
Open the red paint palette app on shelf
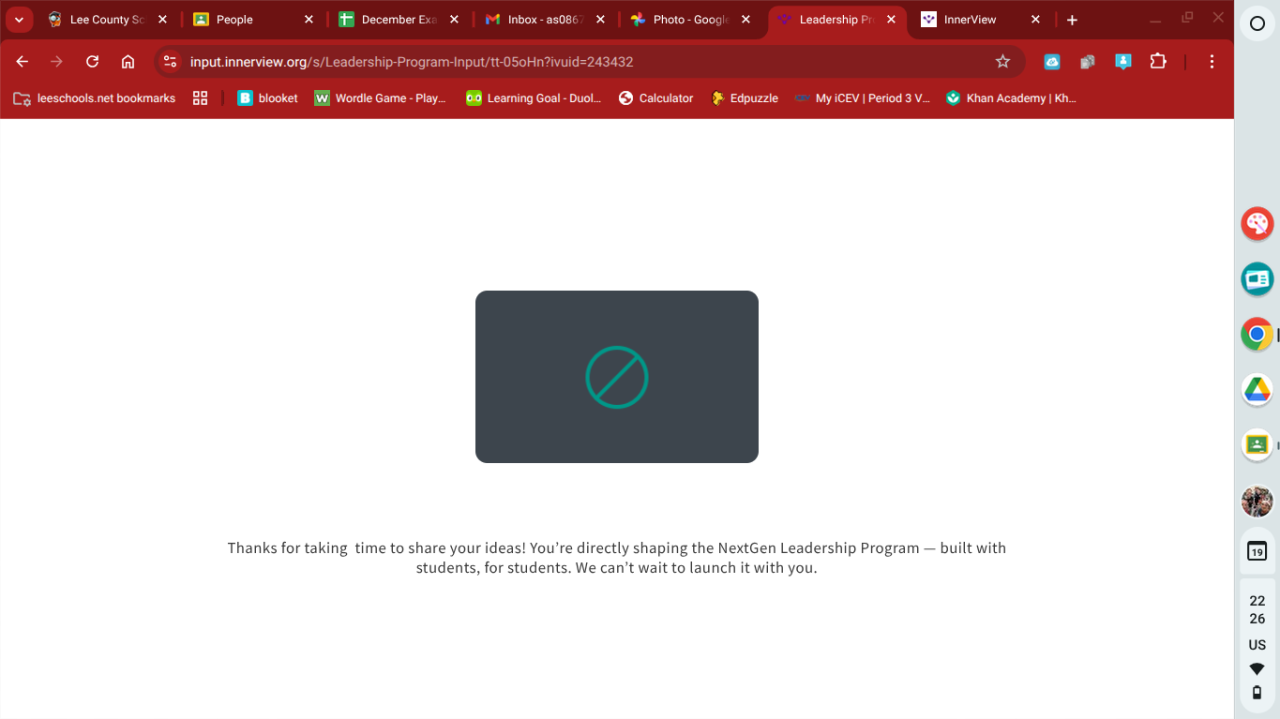[x=1257, y=224]
